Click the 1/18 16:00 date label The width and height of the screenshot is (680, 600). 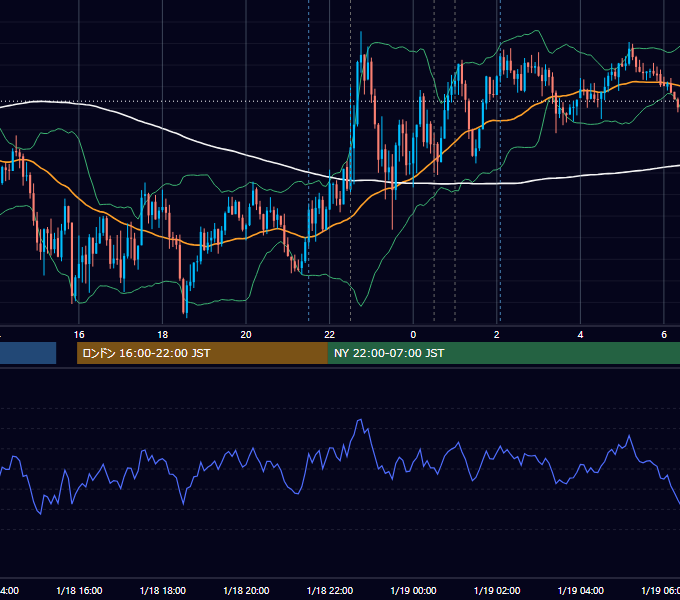pyautogui.click(x=79, y=590)
